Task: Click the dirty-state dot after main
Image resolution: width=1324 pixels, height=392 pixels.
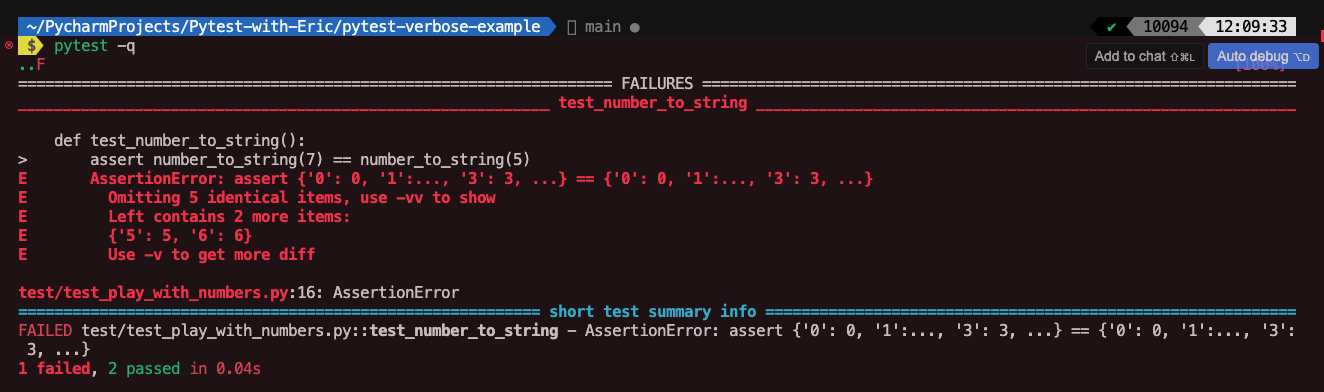Action: pos(636,27)
